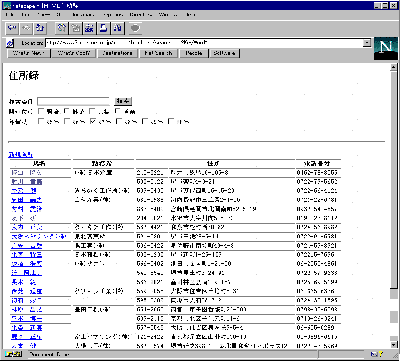Go back with the Back toolbar icon
Viewport: 400px width, 361px height.
12,28
